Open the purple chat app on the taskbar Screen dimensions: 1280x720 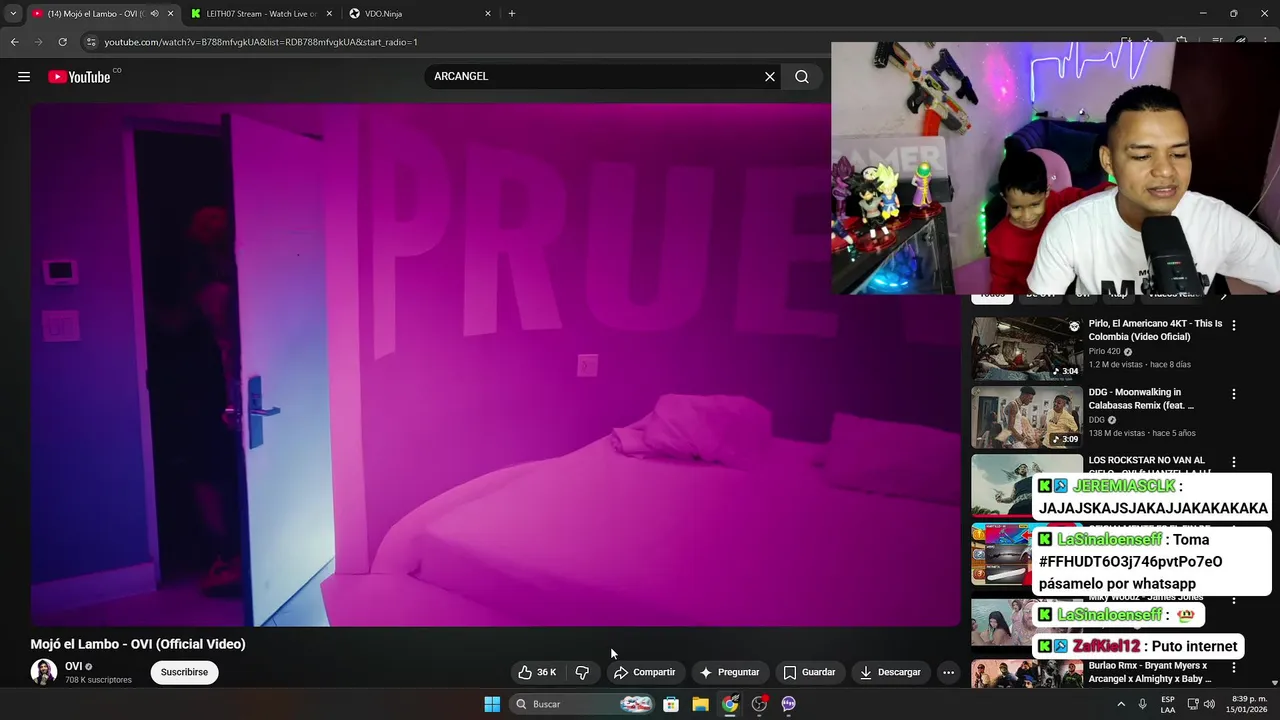tap(788, 704)
